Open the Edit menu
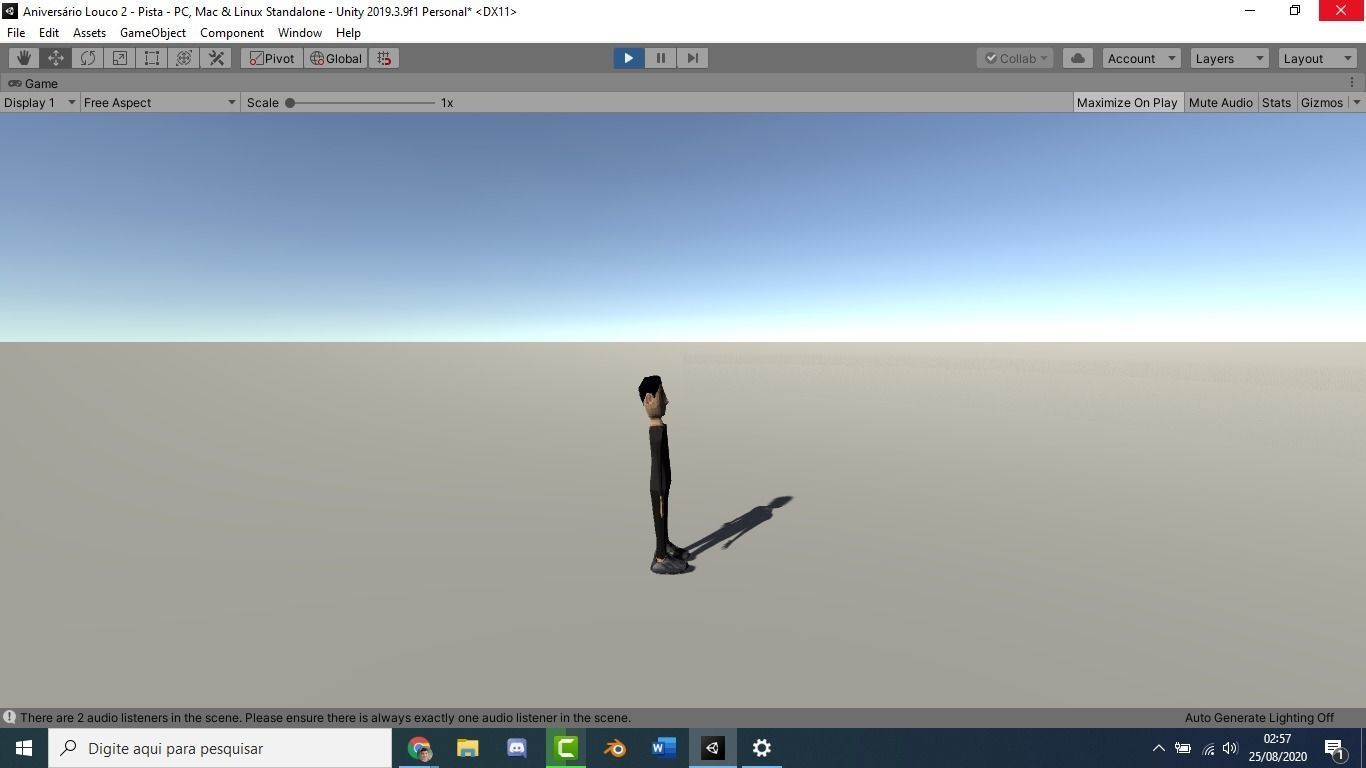The width and height of the screenshot is (1366, 768). [48, 32]
